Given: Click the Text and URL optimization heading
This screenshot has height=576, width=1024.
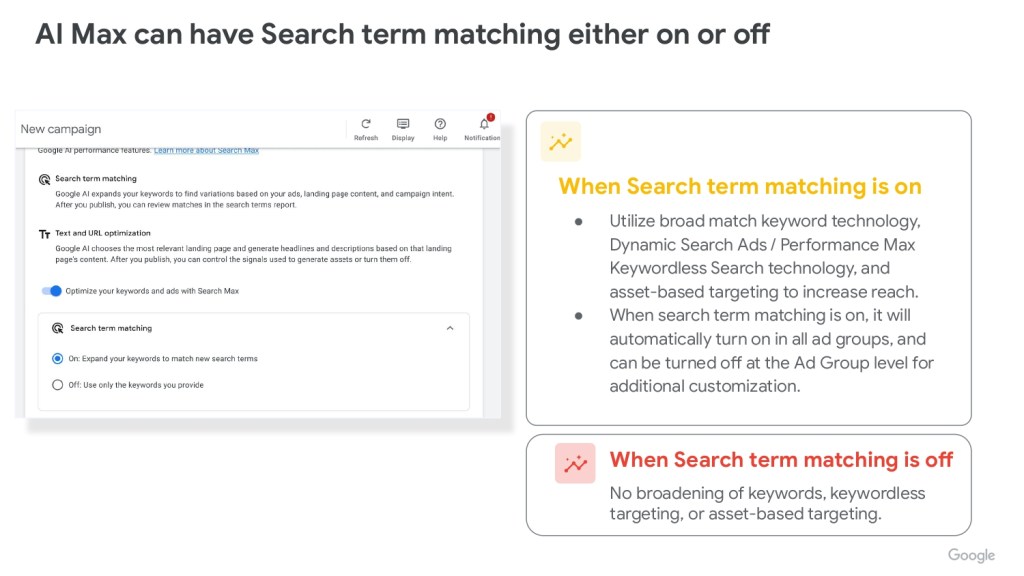Looking at the screenshot, I should [103, 233].
